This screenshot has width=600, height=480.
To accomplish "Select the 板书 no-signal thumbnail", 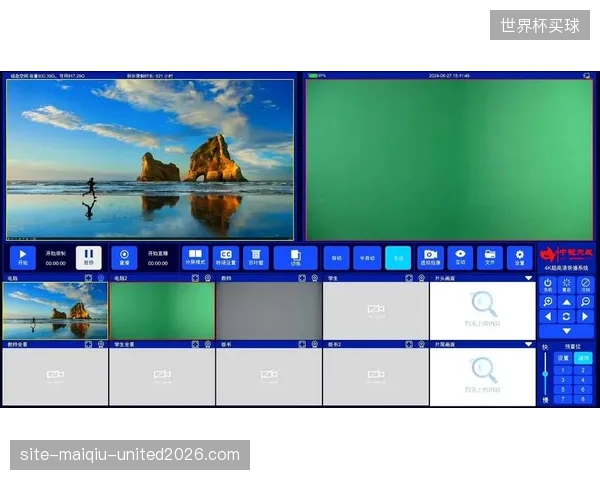I will 269,377.
